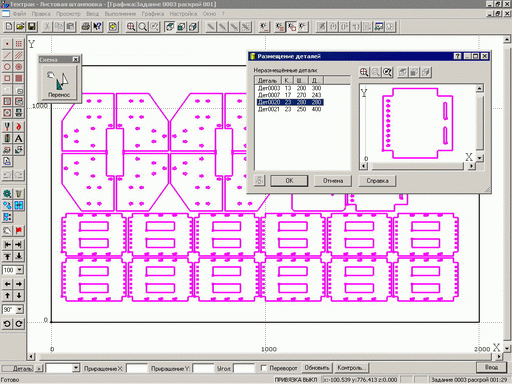This screenshot has height=384, width=512.
Task: Click the red flag icon in left toolbar
Action: (19, 230)
